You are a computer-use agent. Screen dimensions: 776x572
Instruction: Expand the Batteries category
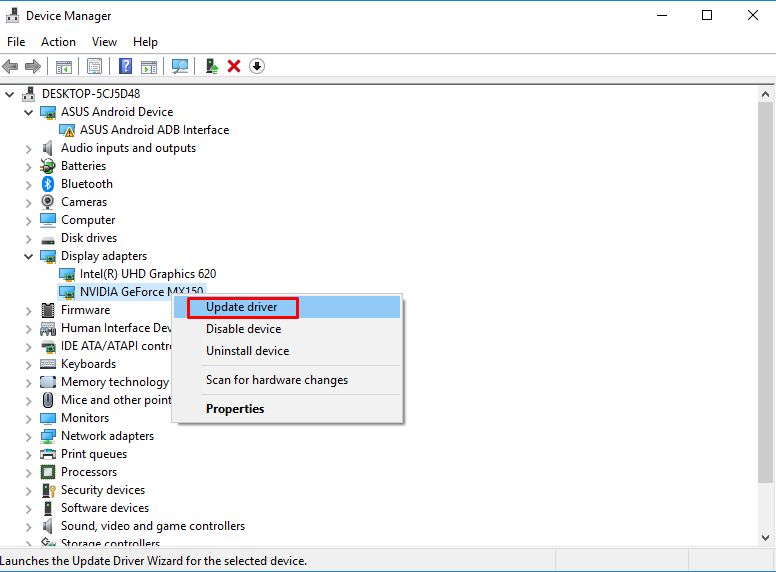pyautogui.click(x=29, y=166)
